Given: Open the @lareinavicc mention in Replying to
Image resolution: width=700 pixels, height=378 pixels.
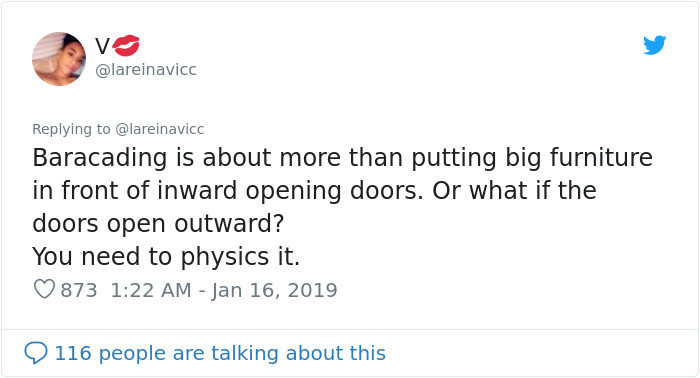Looking at the screenshot, I should tap(160, 129).
